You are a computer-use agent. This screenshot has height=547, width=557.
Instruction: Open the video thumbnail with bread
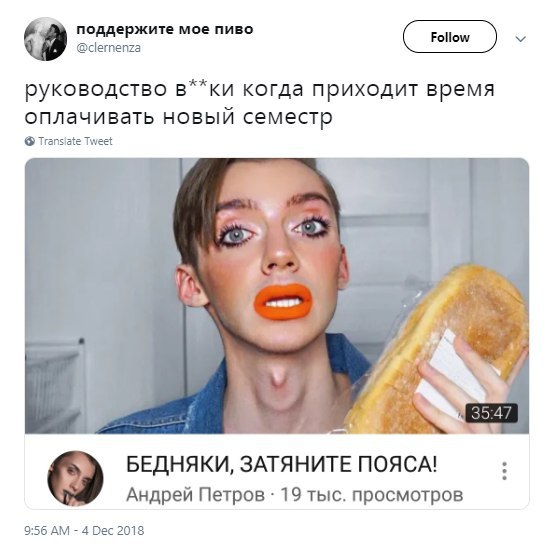click(x=277, y=296)
